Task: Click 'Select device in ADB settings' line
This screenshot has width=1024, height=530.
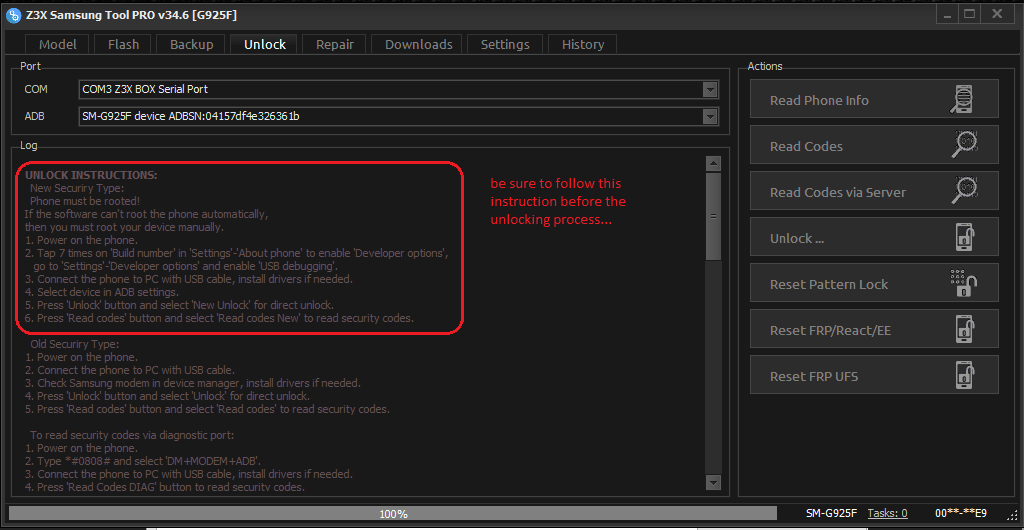Action: [x=102, y=292]
